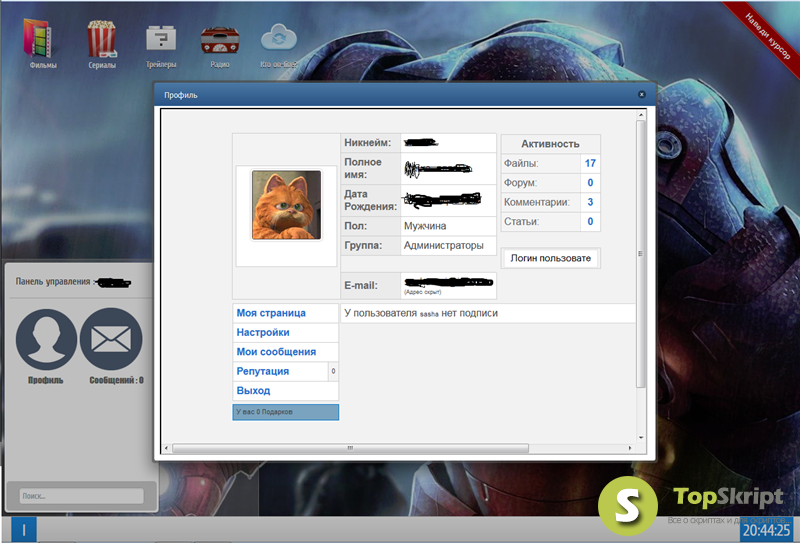
Task: Open the Репутация link
Action: (x=262, y=371)
